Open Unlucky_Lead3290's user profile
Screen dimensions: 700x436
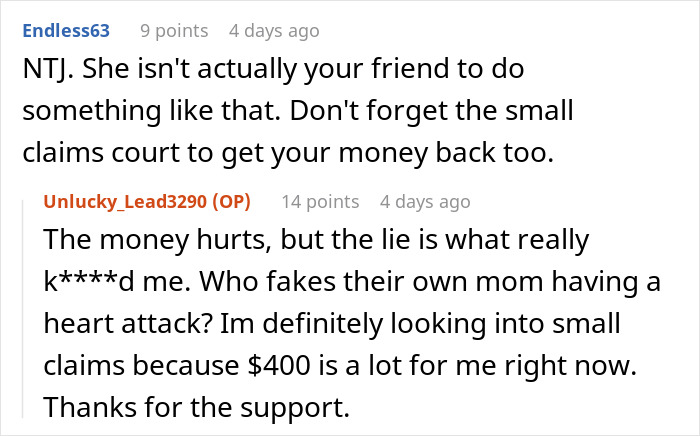pos(122,202)
